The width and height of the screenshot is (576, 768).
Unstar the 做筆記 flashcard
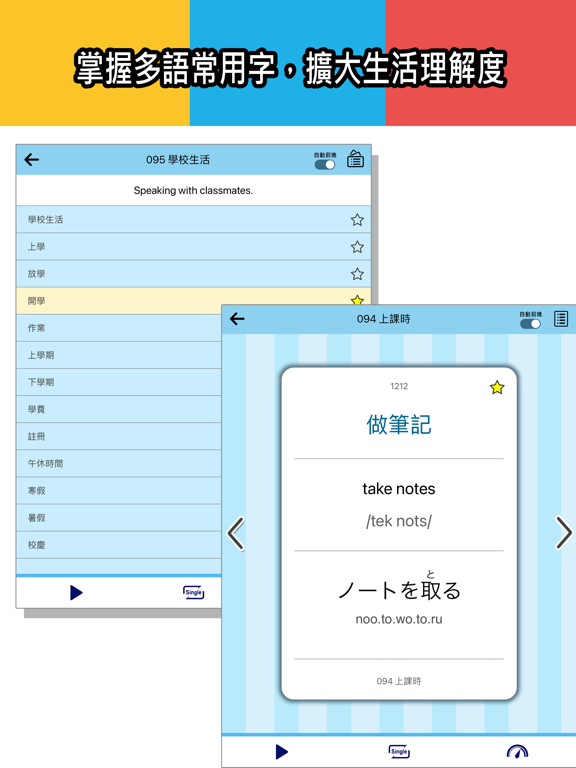coord(497,387)
